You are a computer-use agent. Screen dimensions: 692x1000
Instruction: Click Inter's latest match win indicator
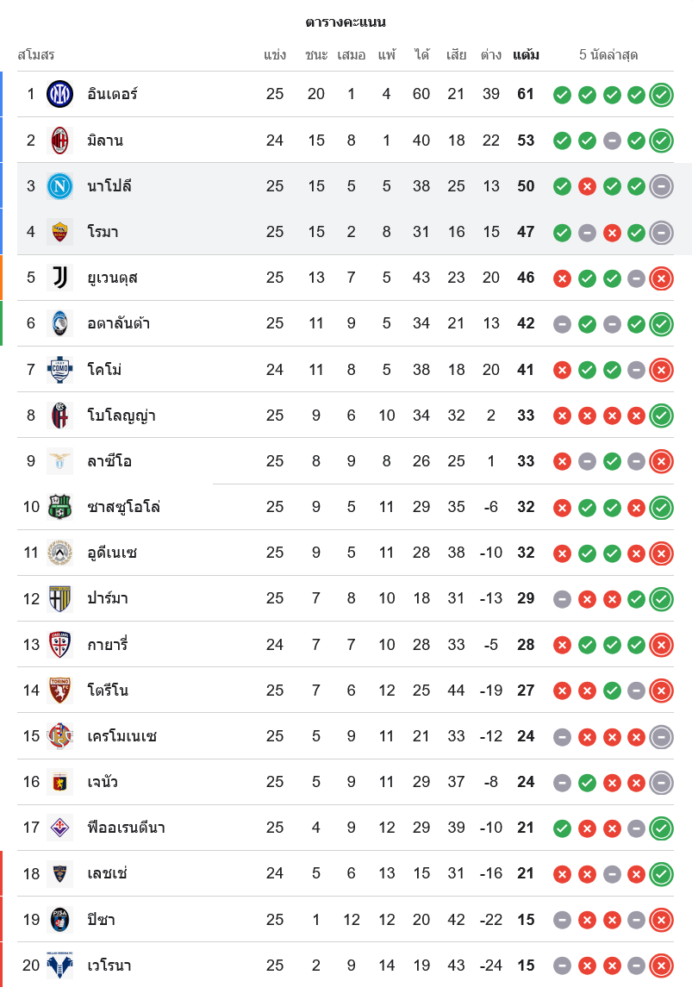pos(661,95)
